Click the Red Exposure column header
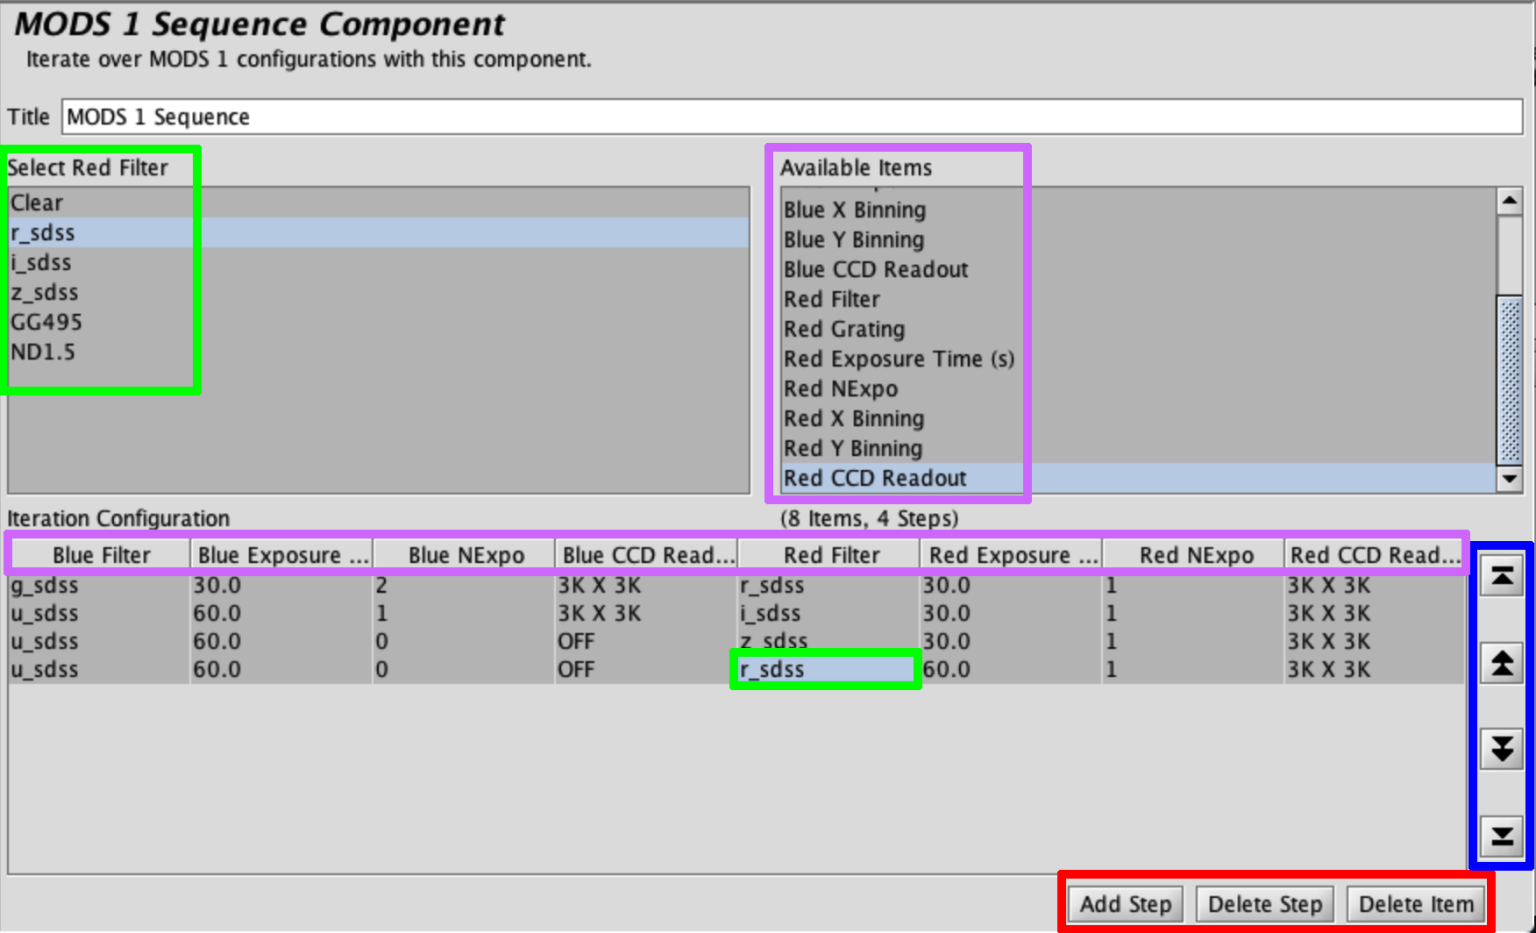 pos(1011,555)
